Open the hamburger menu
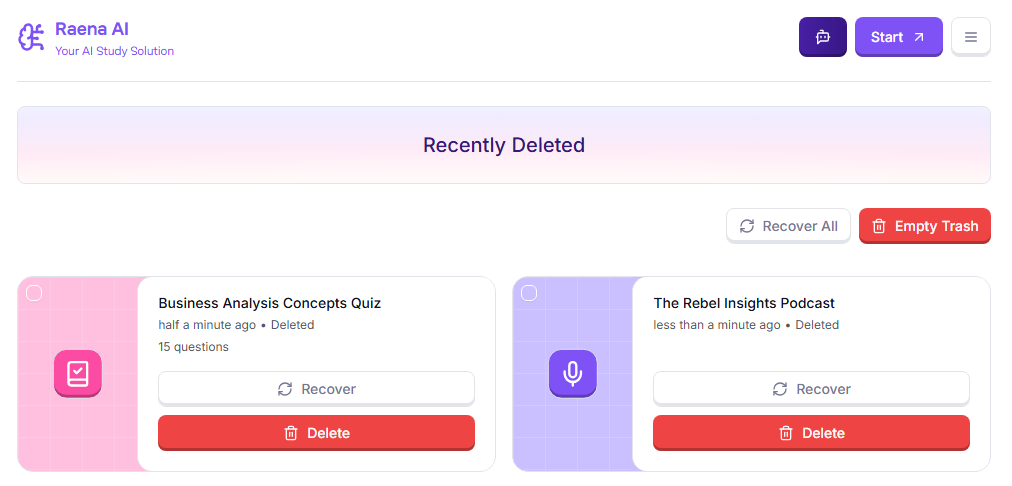The height and width of the screenshot is (486, 1012). [970, 37]
